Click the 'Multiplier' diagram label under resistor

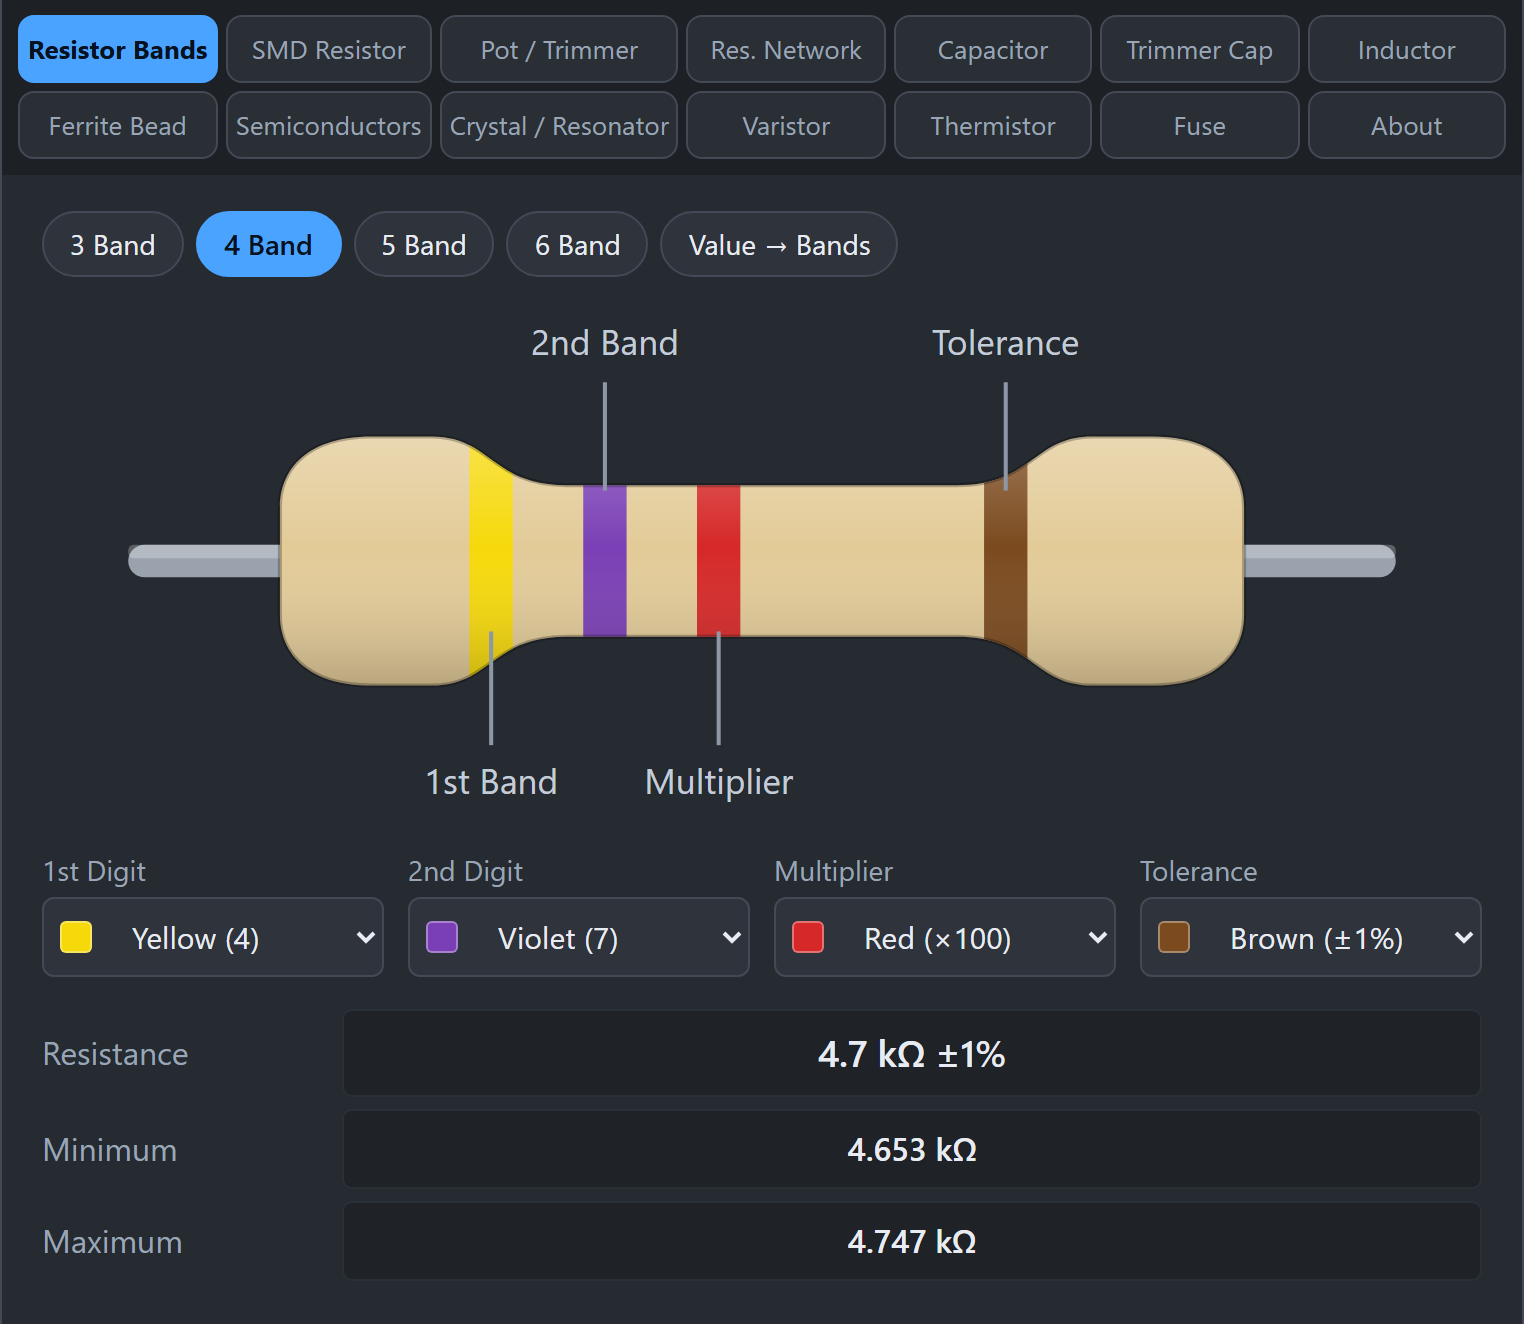tap(719, 782)
